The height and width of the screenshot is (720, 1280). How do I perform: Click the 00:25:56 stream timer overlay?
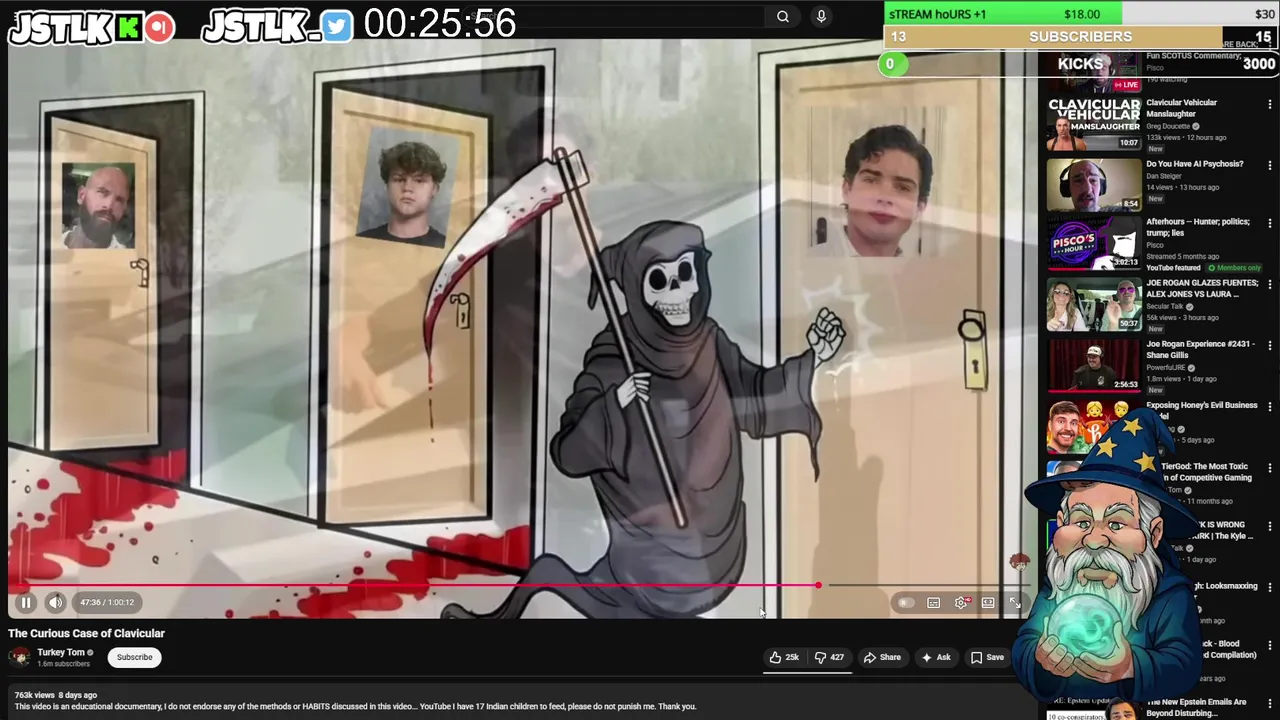click(x=440, y=22)
